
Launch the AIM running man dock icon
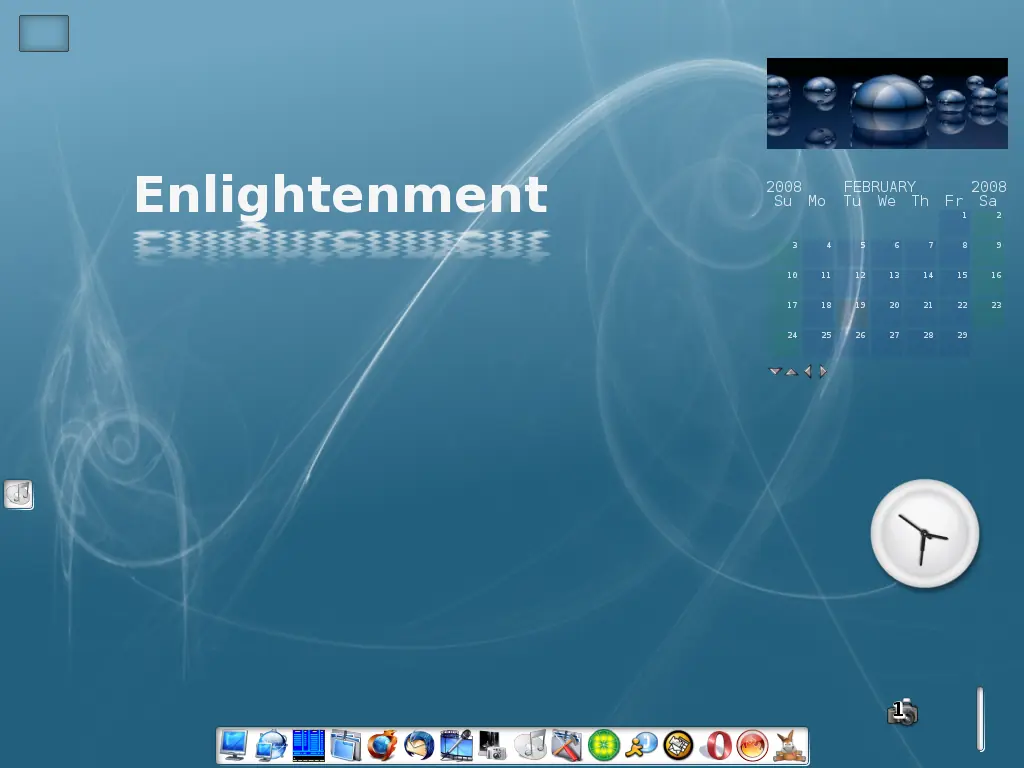coord(641,745)
